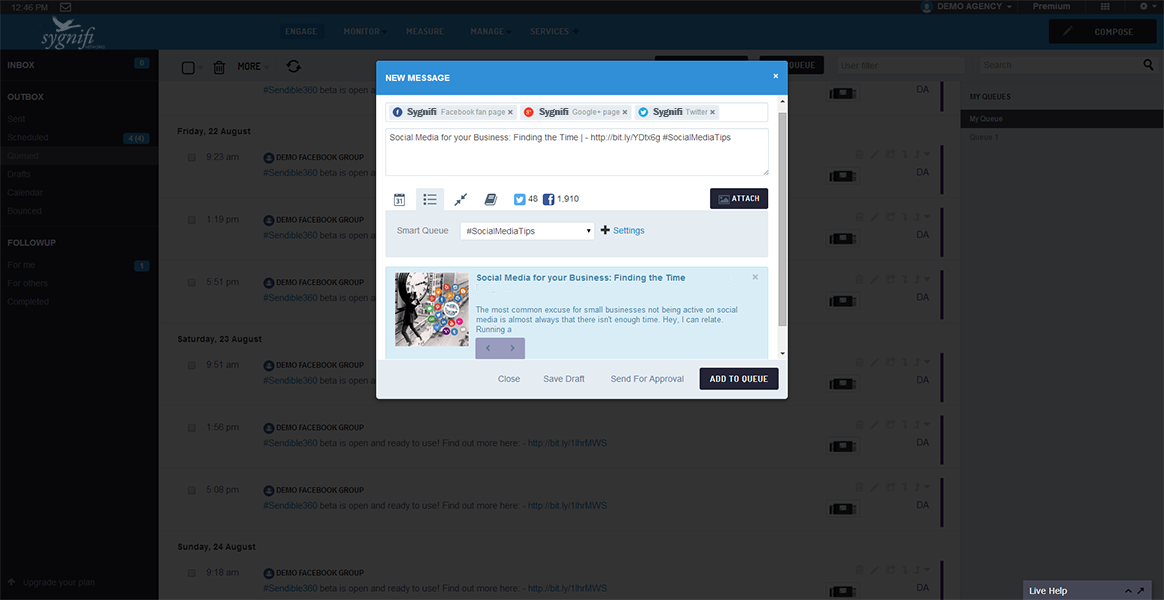Click Save Draft in the dialog
The width and height of the screenshot is (1164, 600).
pos(564,379)
